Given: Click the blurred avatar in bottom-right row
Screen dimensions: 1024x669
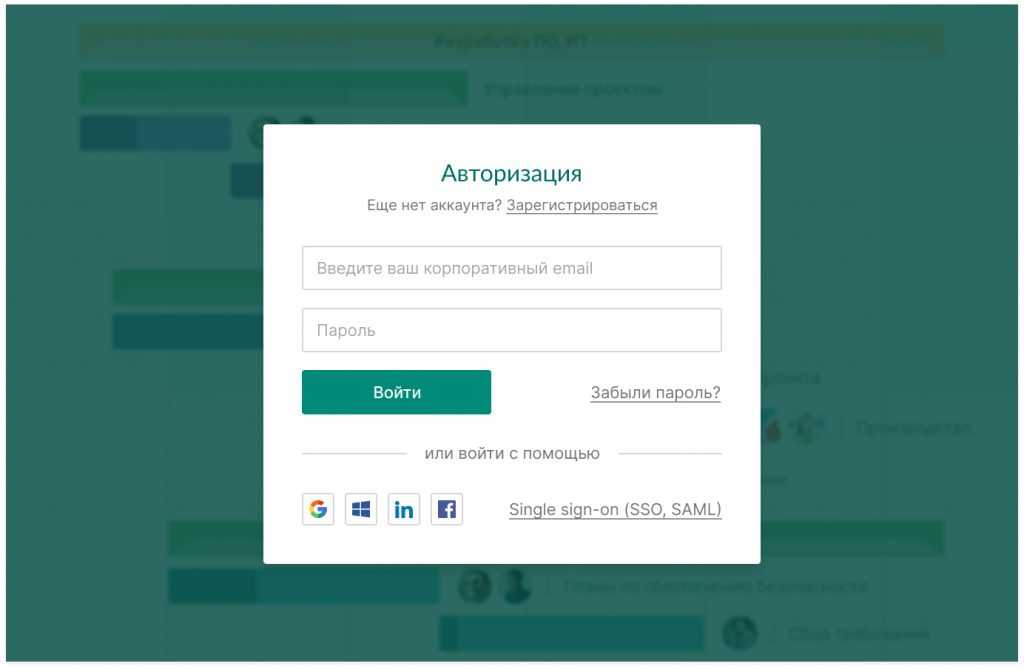Looking at the screenshot, I should tap(740, 632).
